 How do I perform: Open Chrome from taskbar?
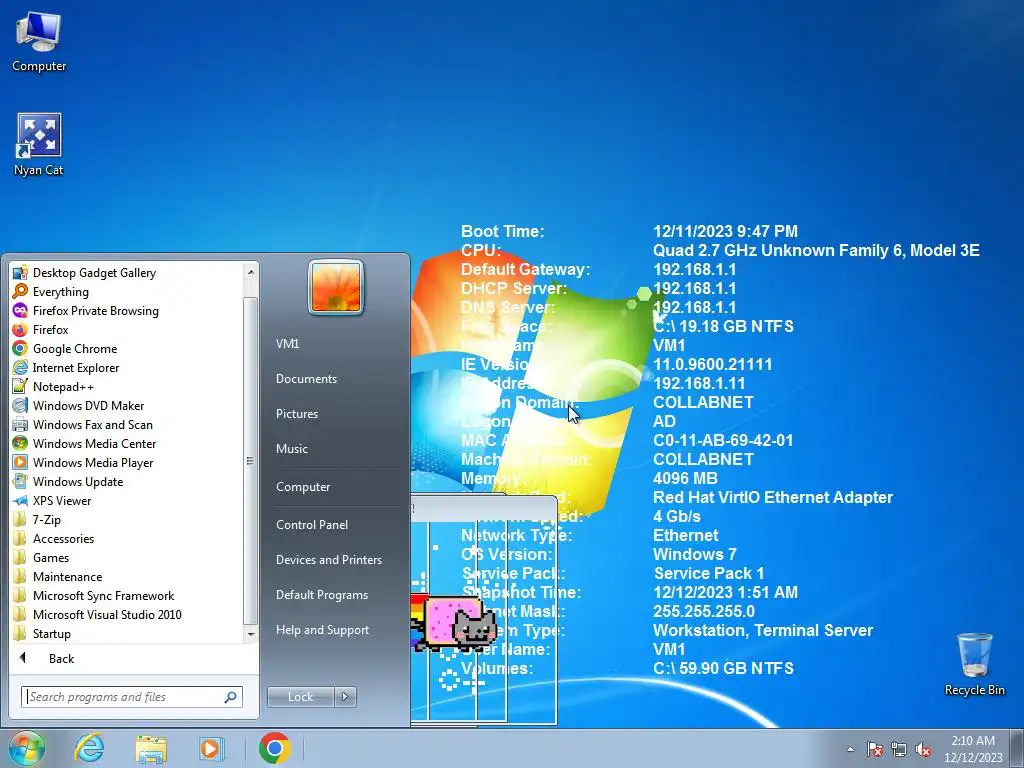point(274,748)
